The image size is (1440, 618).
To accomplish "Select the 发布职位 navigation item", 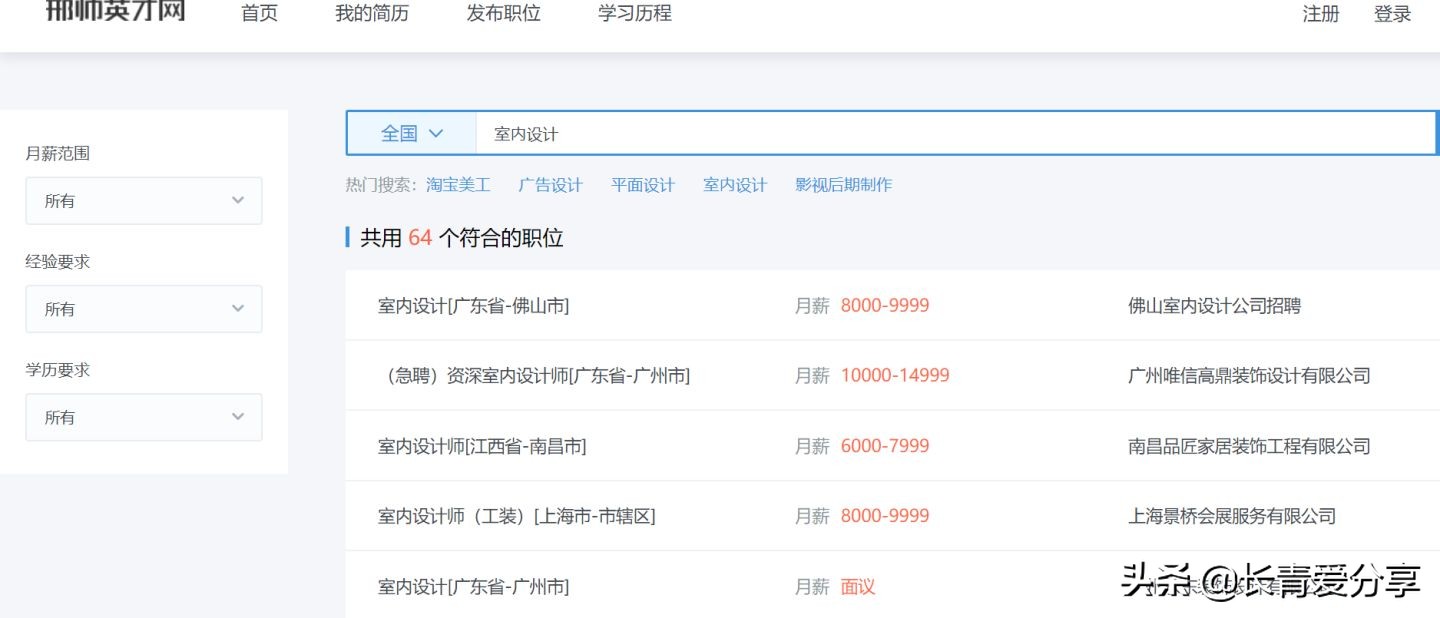I will (x=503, y=13).
